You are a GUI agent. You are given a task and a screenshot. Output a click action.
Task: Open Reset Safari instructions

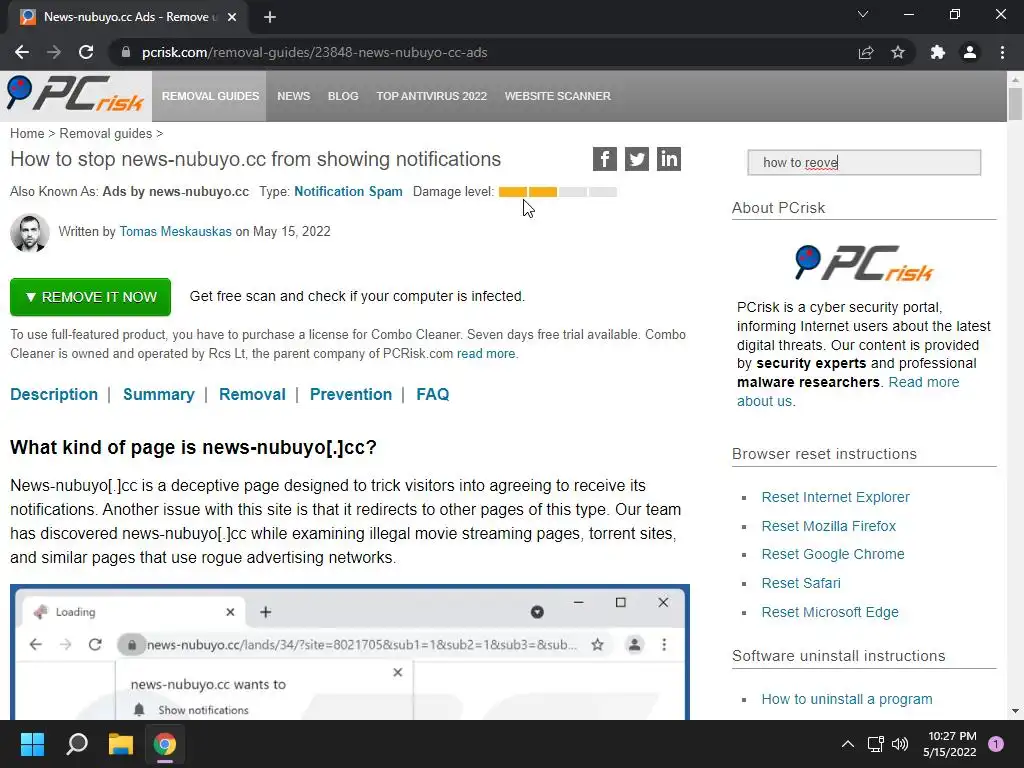[x=801, y=583]
